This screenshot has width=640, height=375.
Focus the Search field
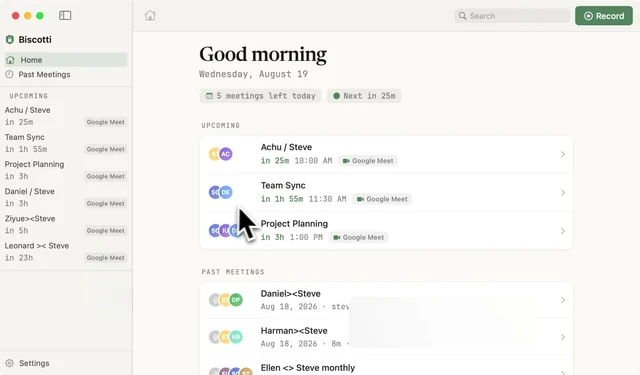512,16
